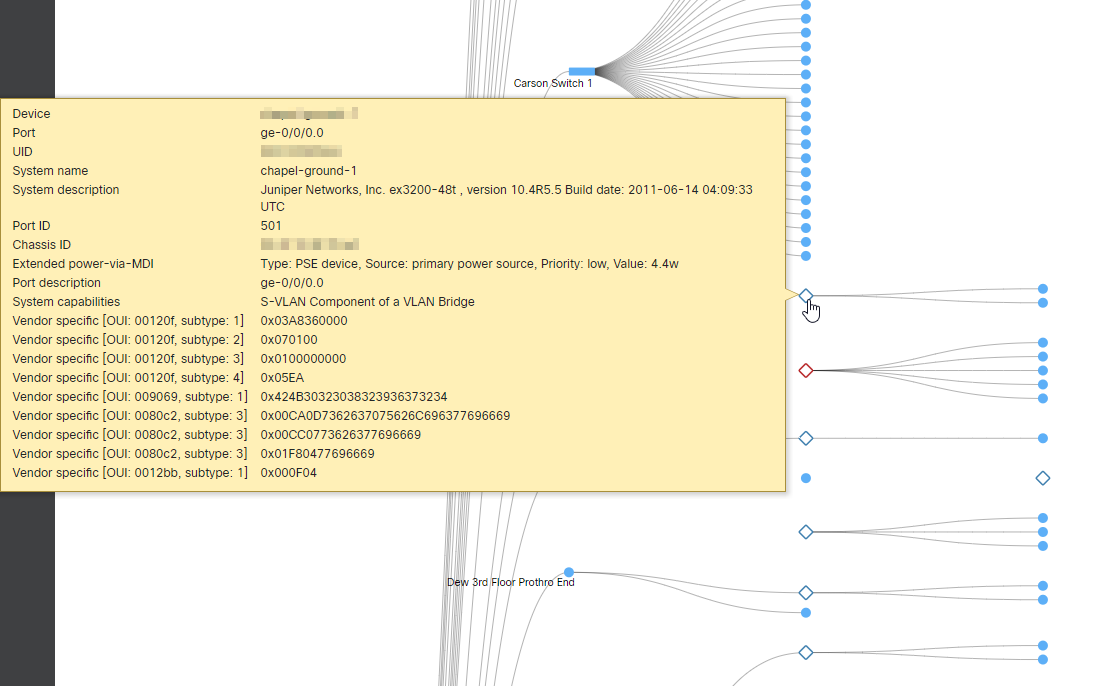Click the bottom-most diamond node on the map
Screen dimensions: 1103x686
tap(806, 653)
